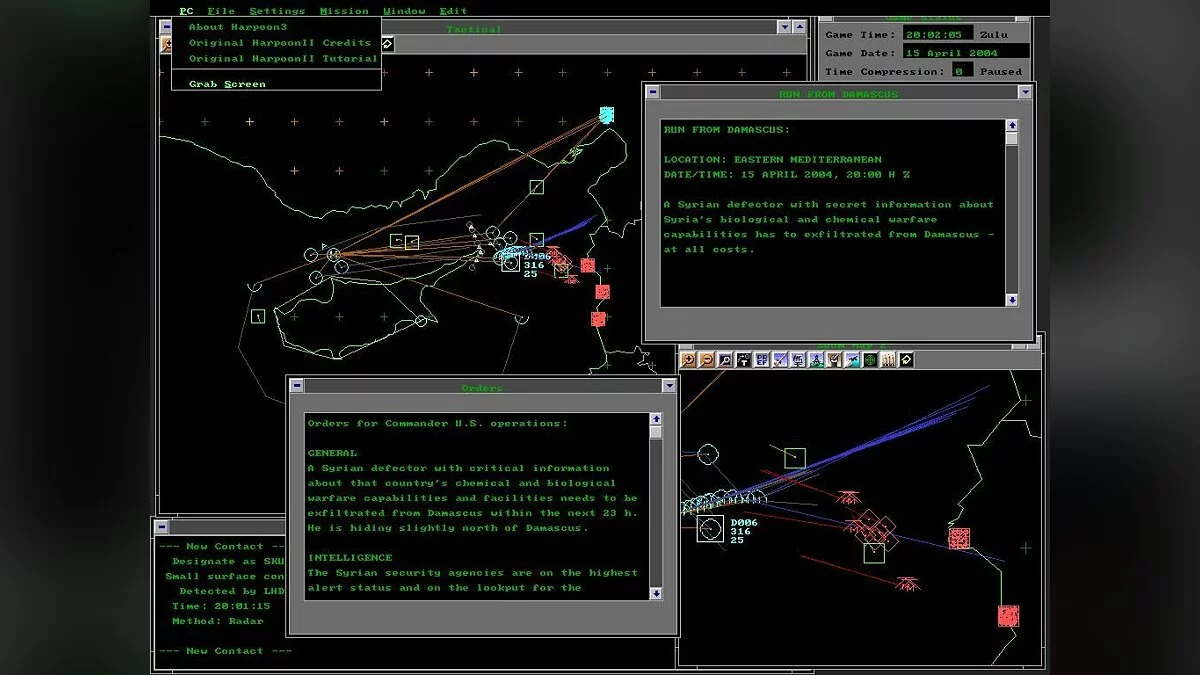Image resolution: width=1200 pixels, height=675 pixels.
Task: Open the Mission menu
Action: [344, 11]
